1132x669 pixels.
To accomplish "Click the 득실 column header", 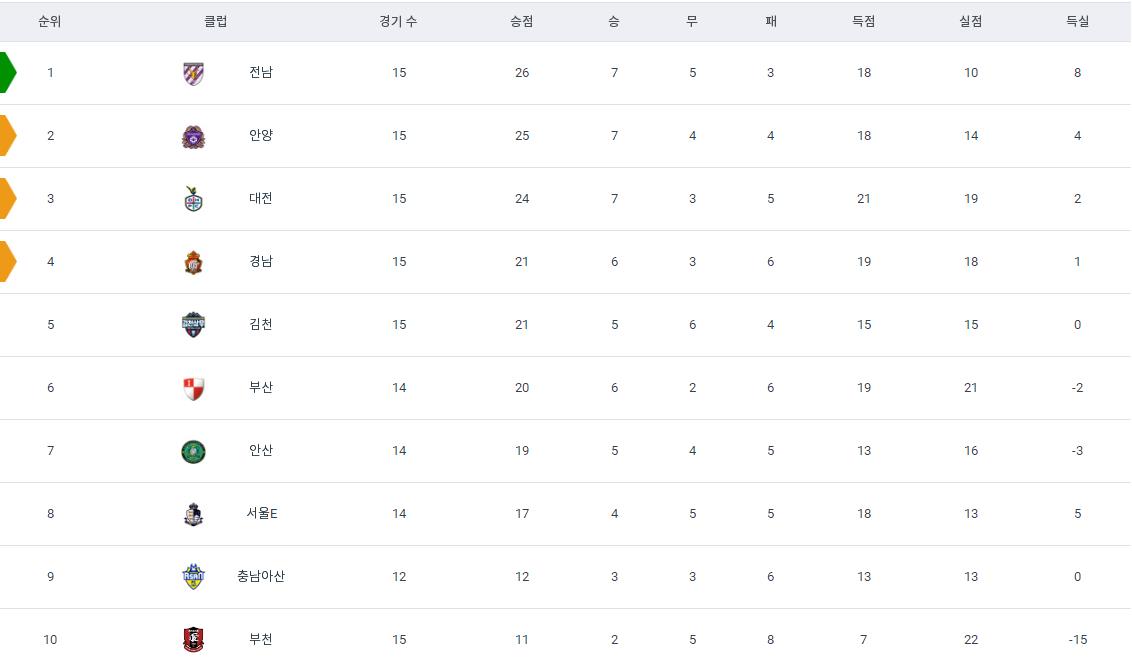I will (1077, 22).
